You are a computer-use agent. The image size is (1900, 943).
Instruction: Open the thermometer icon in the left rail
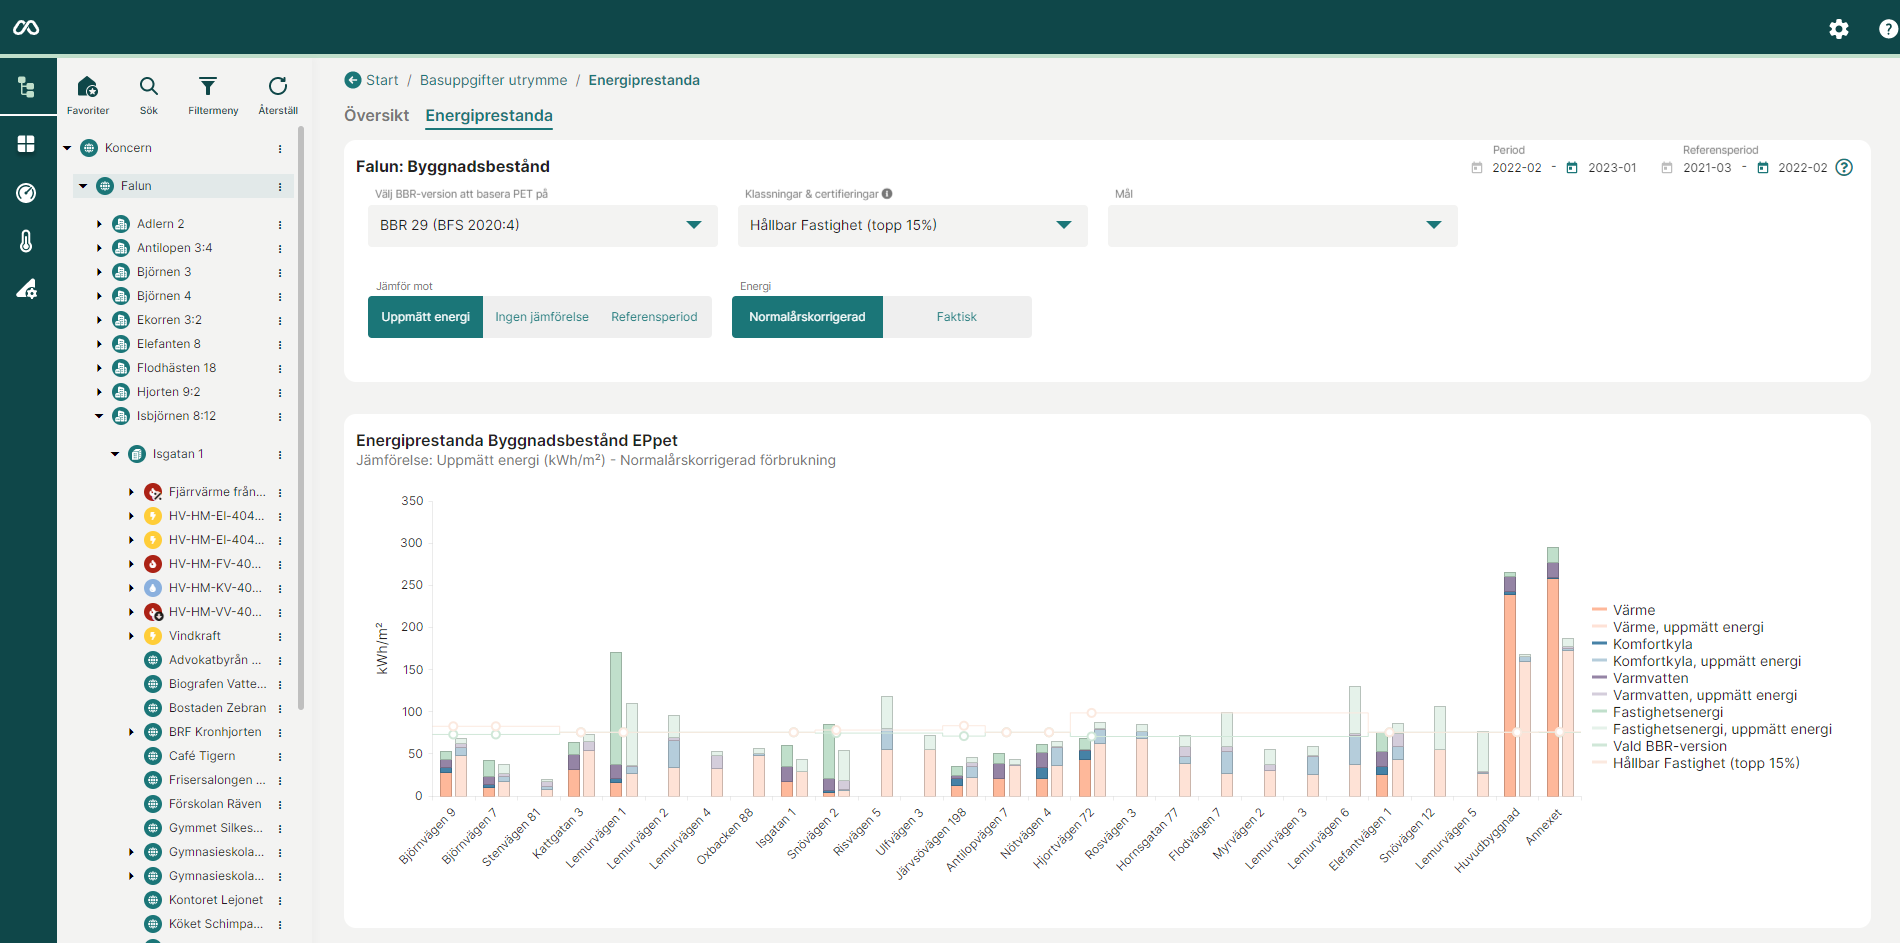tap(26, 241)
